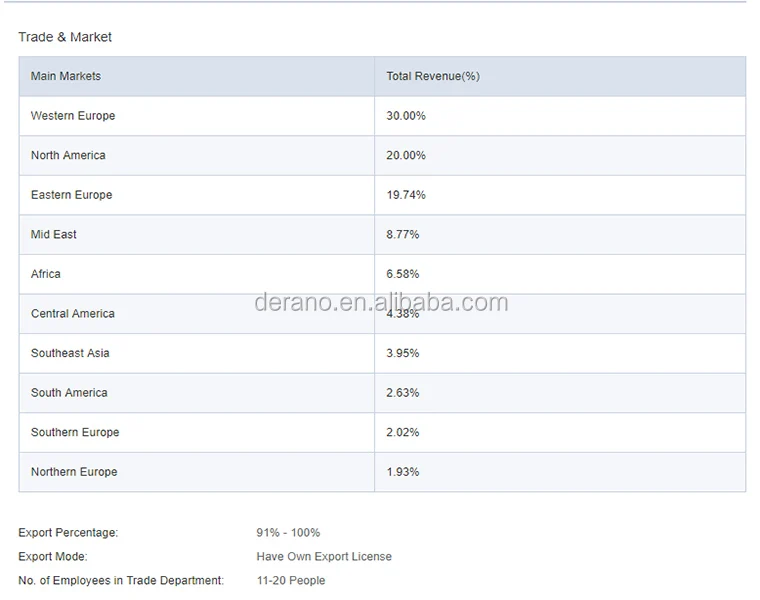Click the Trade & Market section heading
The image size is (760, 600).
65,37
